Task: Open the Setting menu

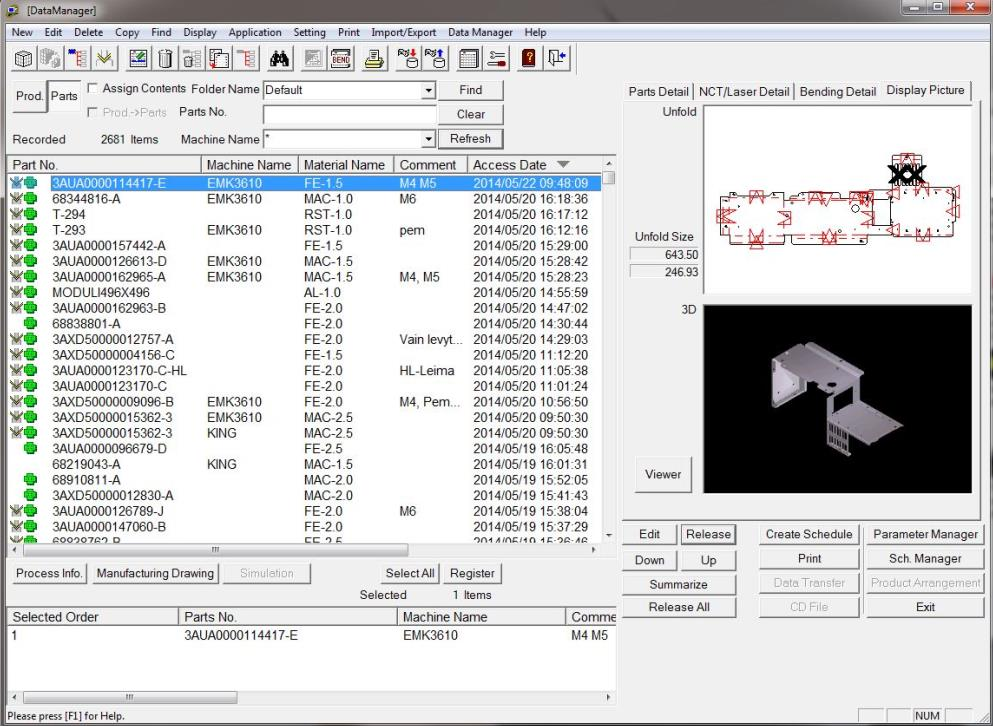Action: [309, 32]
